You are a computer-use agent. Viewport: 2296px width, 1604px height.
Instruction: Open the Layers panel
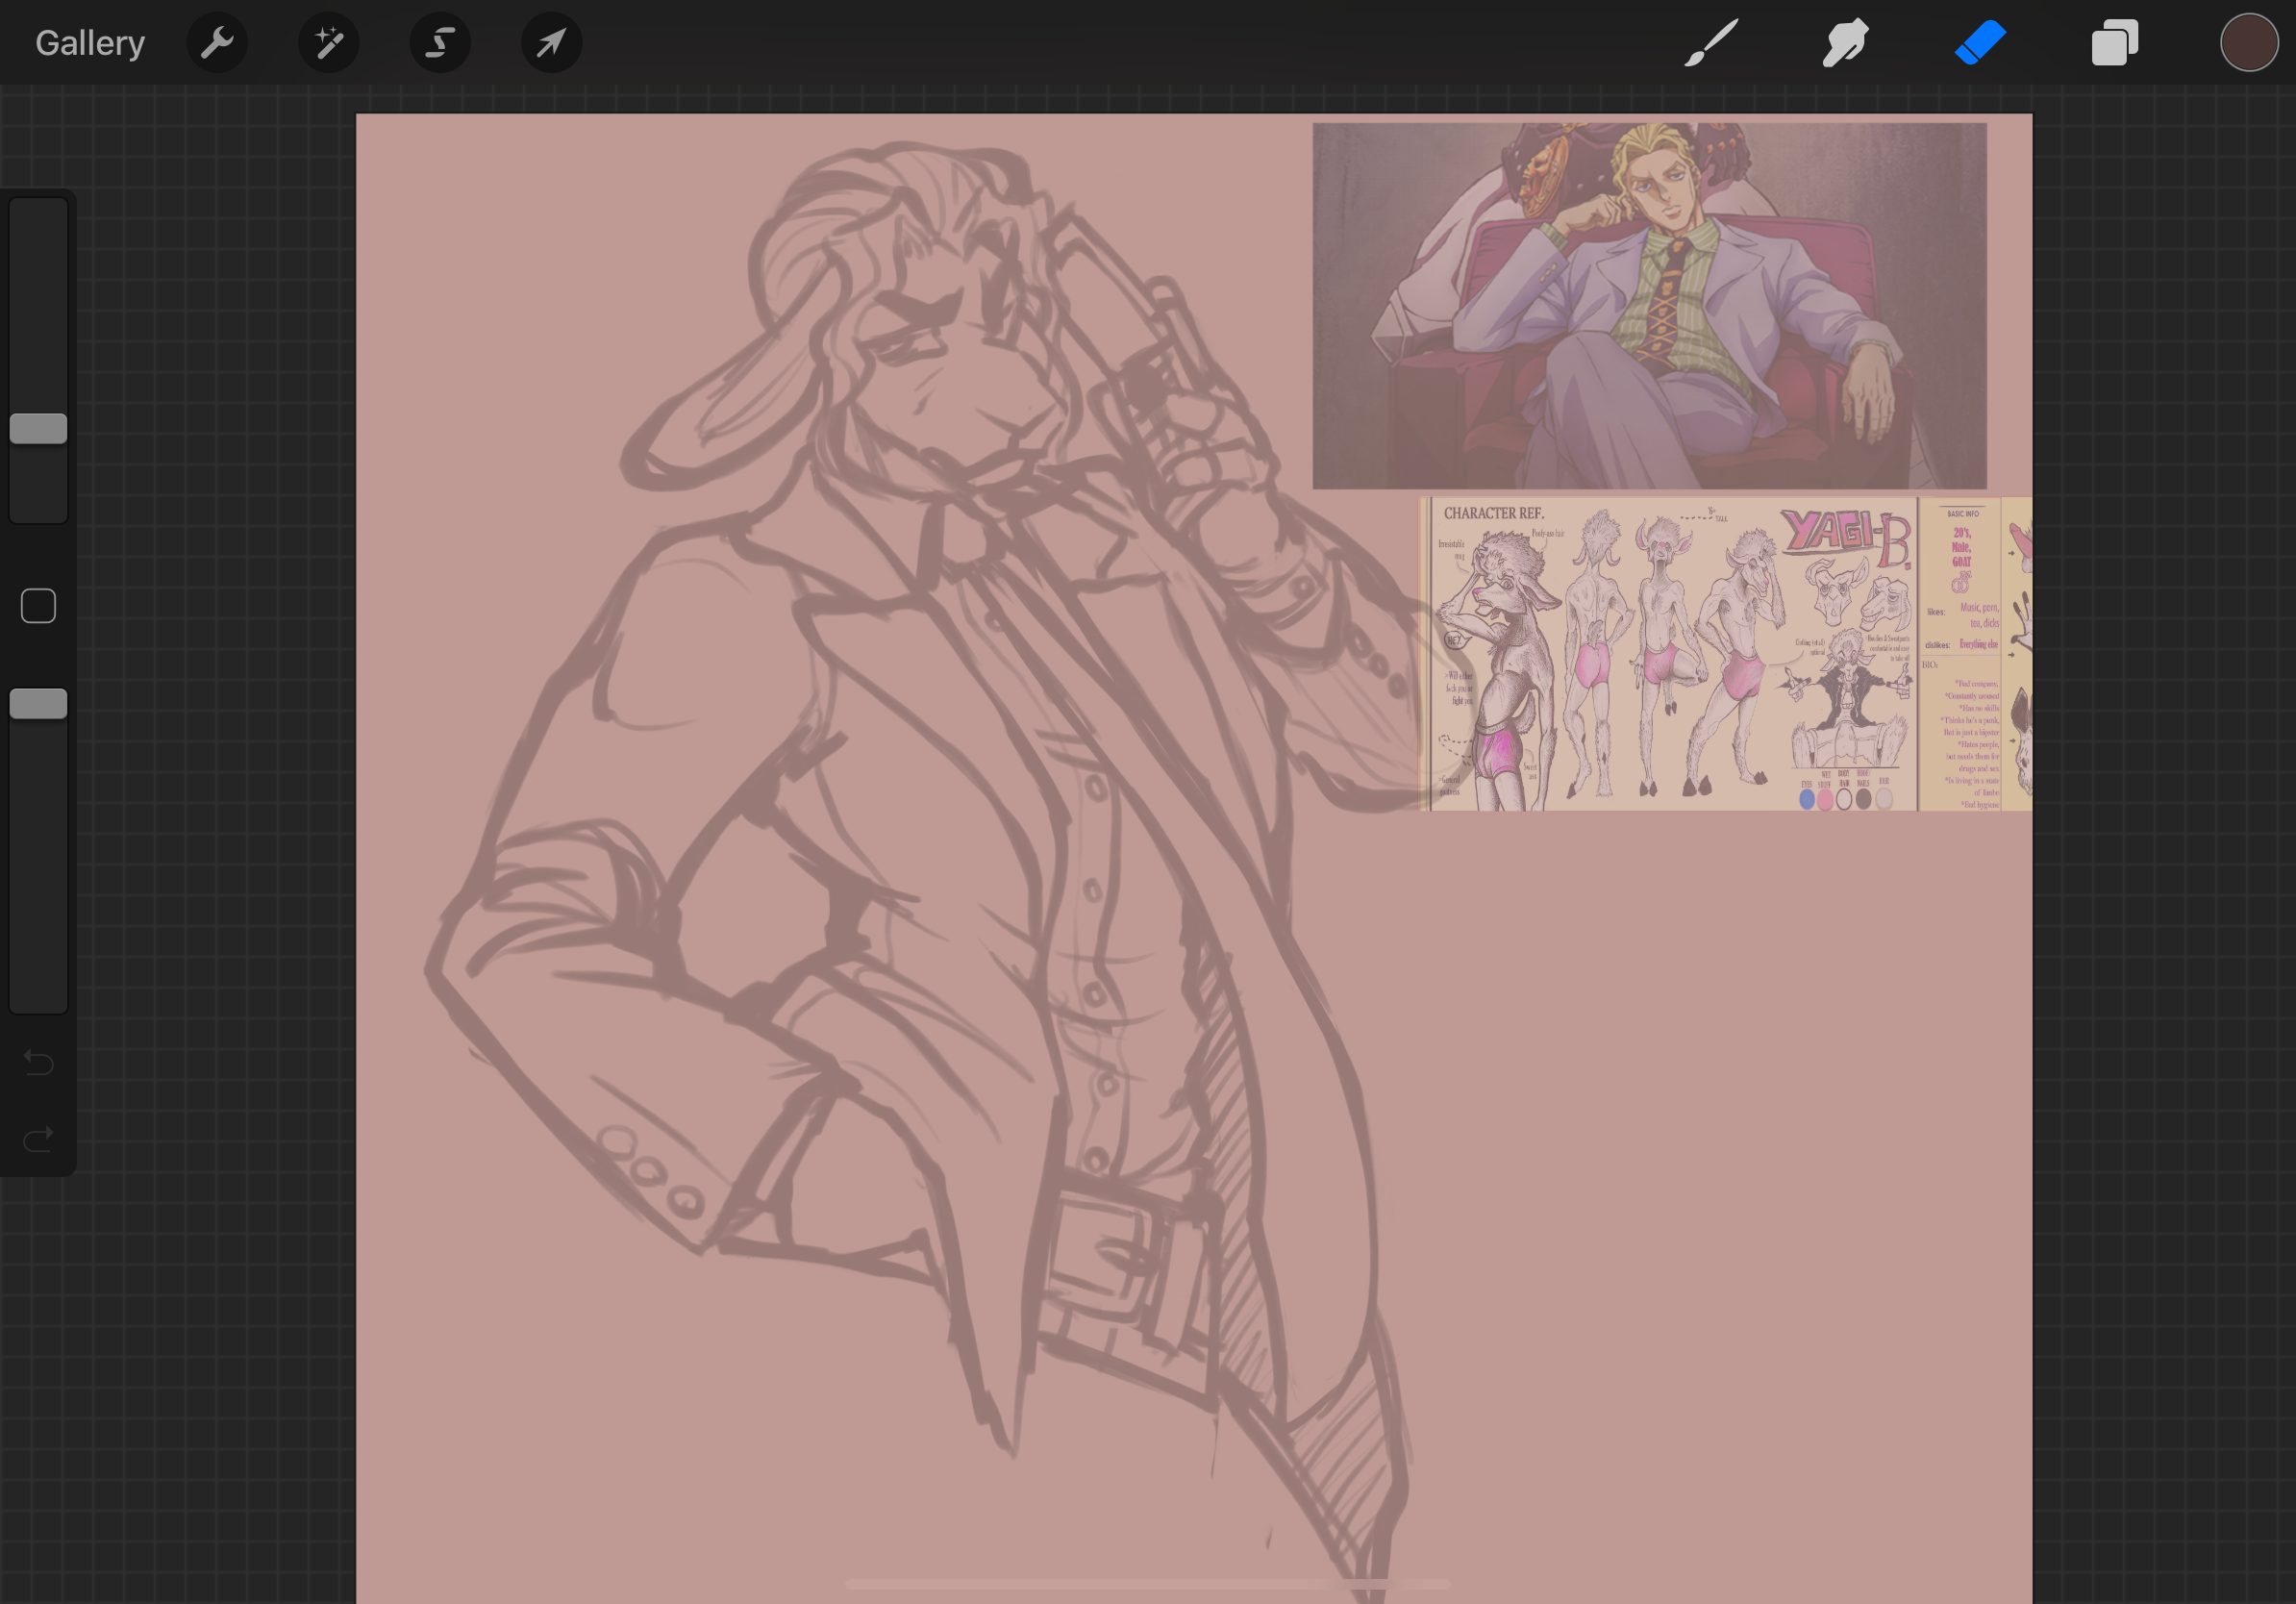(2114, 43)
